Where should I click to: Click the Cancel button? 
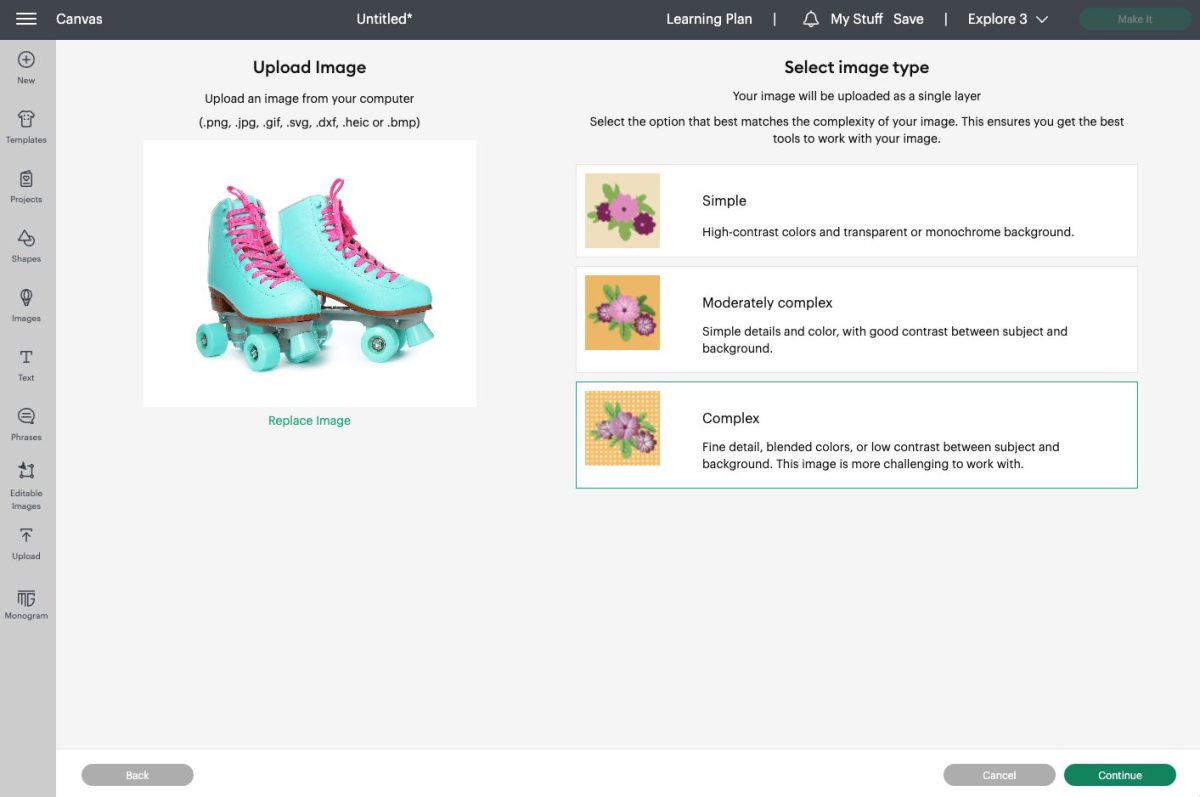click(999, 775)
